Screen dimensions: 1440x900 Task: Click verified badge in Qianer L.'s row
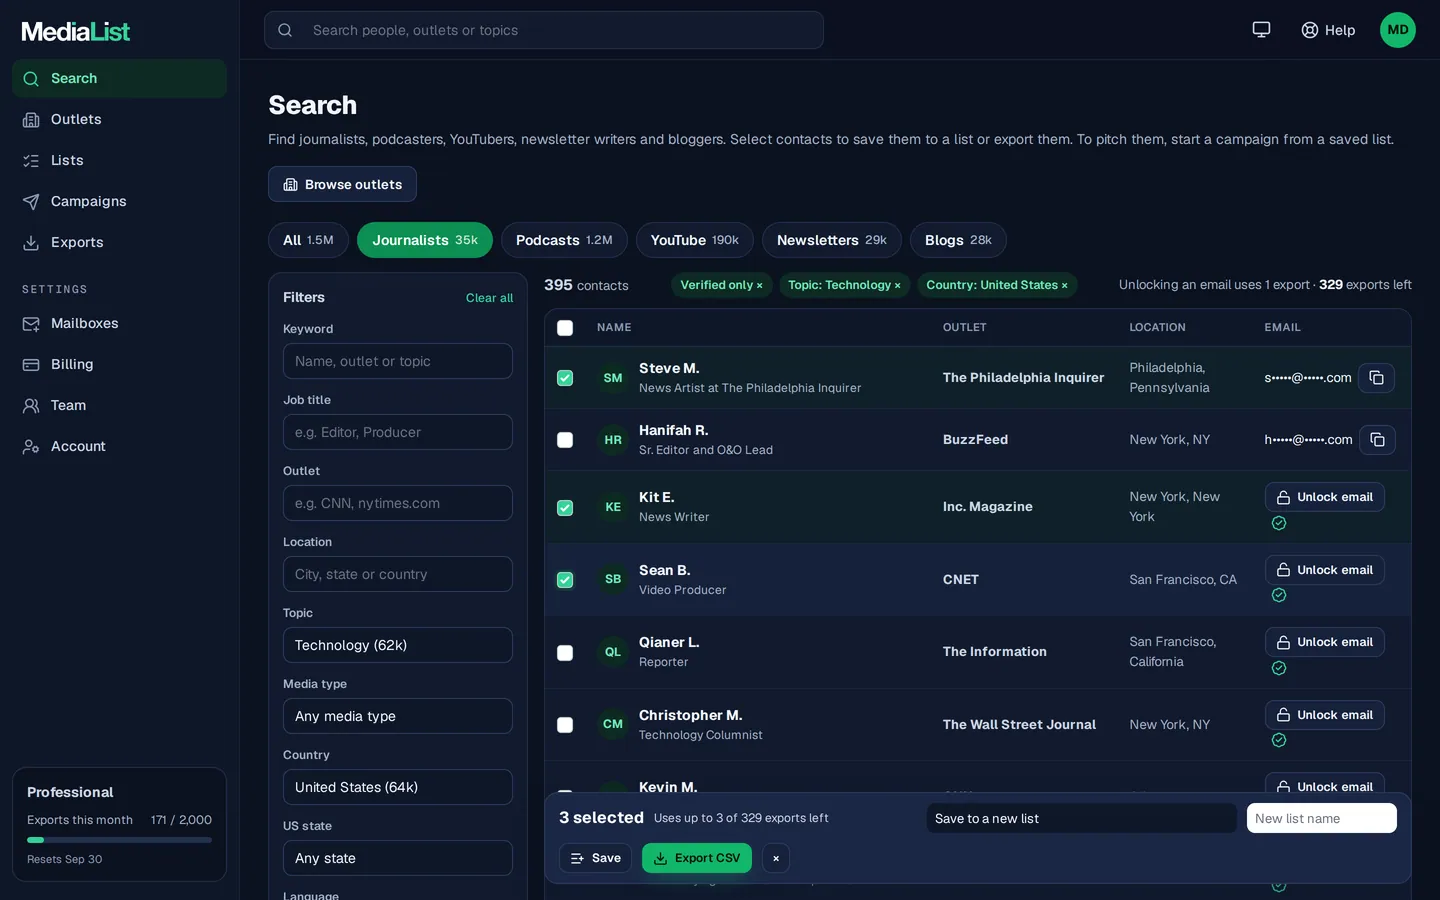(x=1279, y=668)
